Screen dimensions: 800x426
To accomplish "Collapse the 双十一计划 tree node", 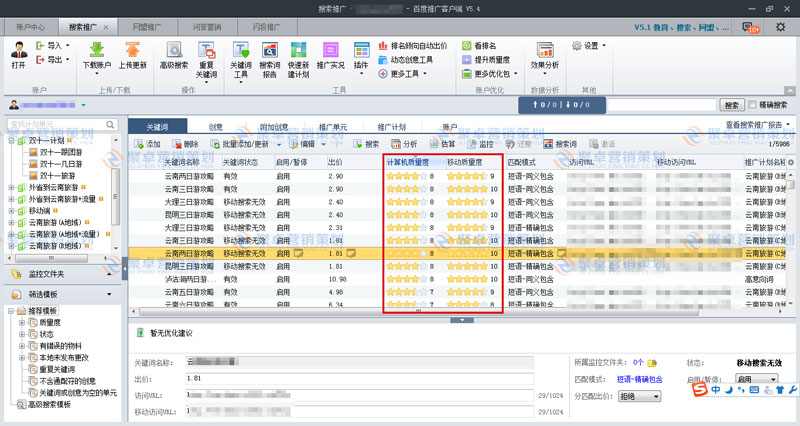I will 11,141.
